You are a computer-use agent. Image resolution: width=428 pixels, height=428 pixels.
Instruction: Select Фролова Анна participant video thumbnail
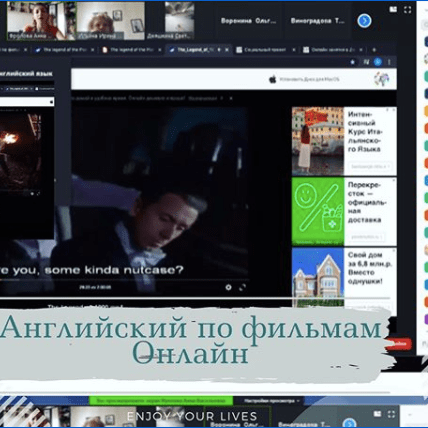[x=41, y=21]
